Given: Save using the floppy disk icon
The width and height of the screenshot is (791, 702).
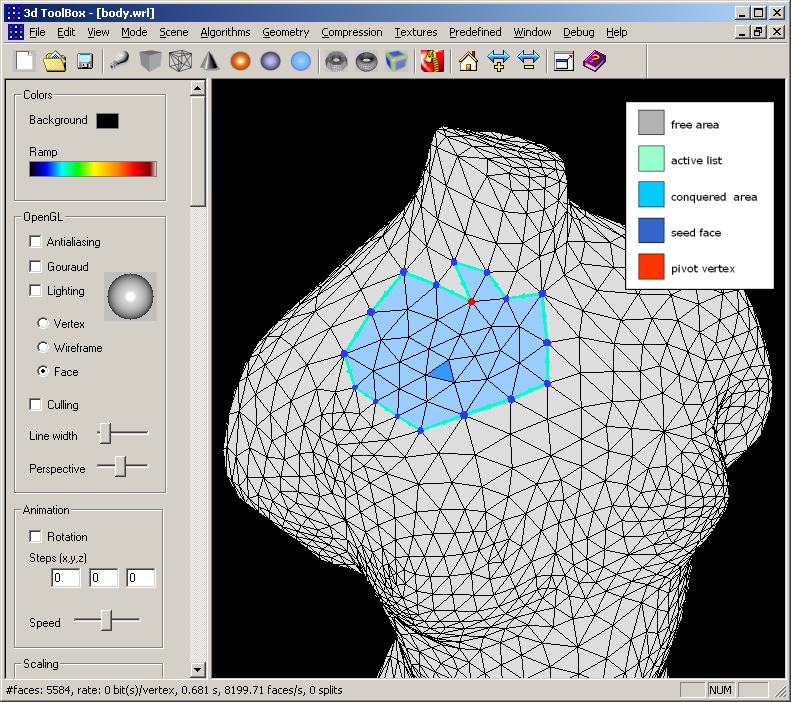Looking at the screenshot, I should pyautogui.click(x=85, y=61).
